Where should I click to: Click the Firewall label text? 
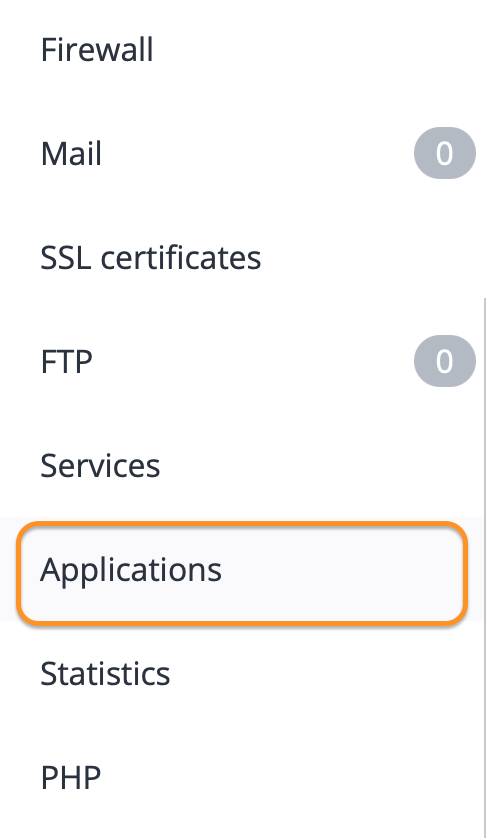[97, 50]
